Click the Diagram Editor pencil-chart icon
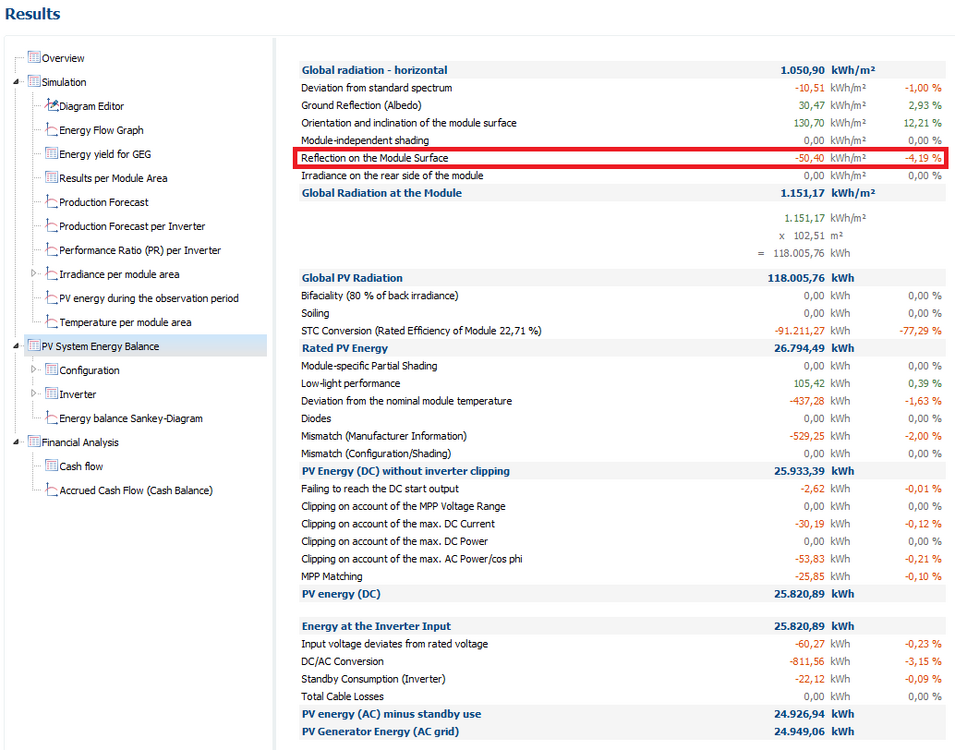The width and height of the screenshot is (955, 750). tap(52, 106)
